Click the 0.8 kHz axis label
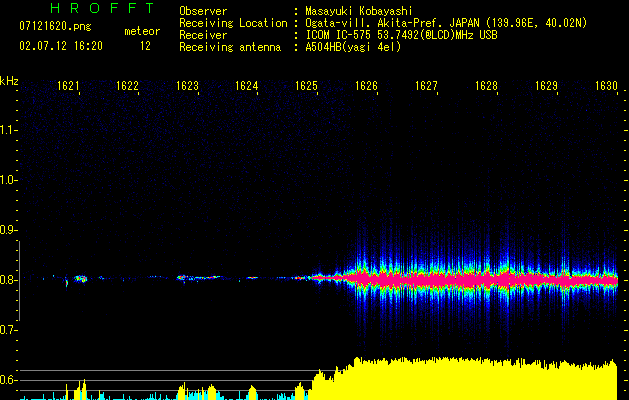The height and width of the screenshot is (400, 629). click(x=8, y=280)
